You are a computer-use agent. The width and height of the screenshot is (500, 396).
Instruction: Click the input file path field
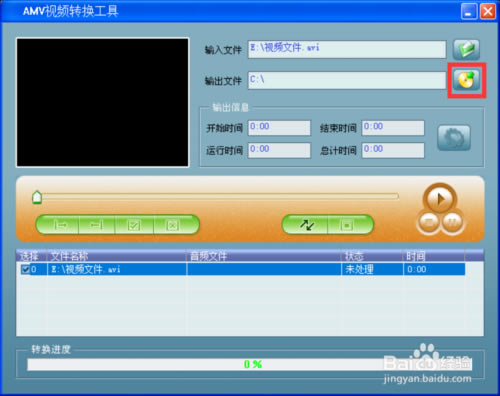pos(347,49)
